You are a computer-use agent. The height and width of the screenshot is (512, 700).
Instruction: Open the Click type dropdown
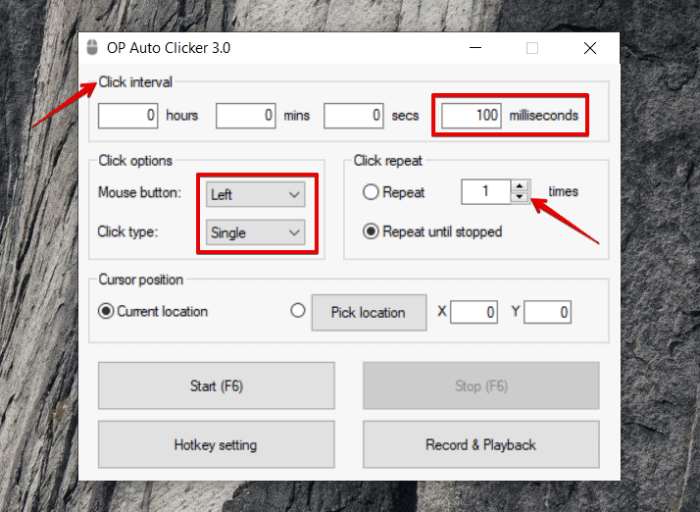[x=255, y=232]
